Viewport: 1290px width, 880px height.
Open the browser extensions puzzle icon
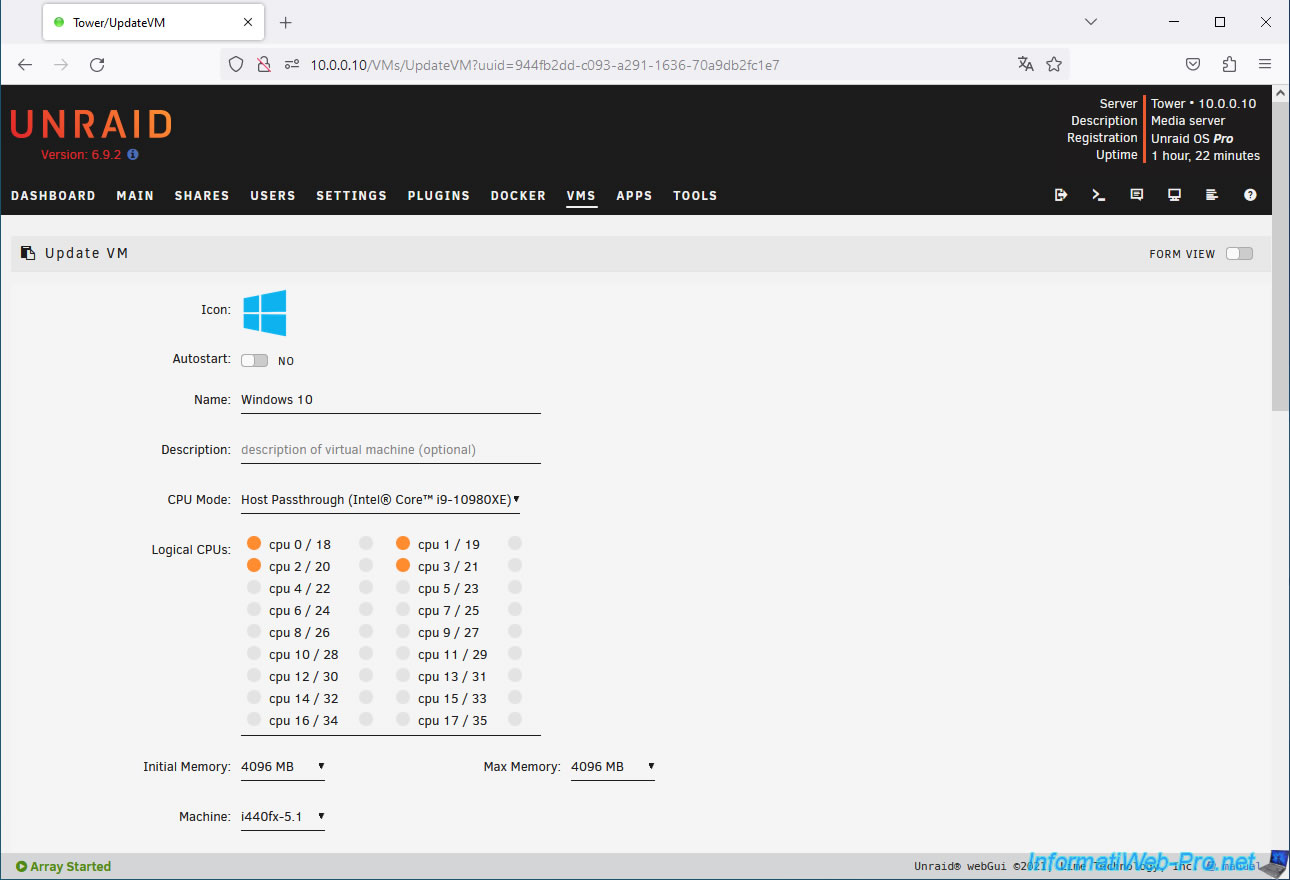coord(1229,64)
